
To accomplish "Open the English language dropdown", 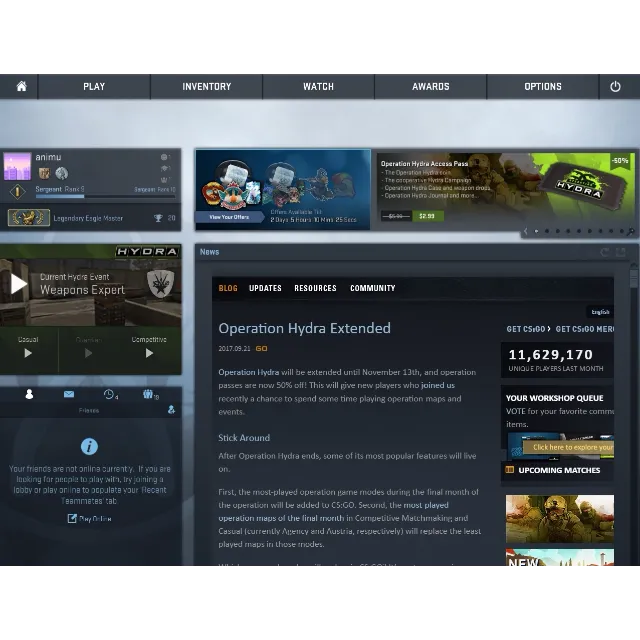I will 600,312.
